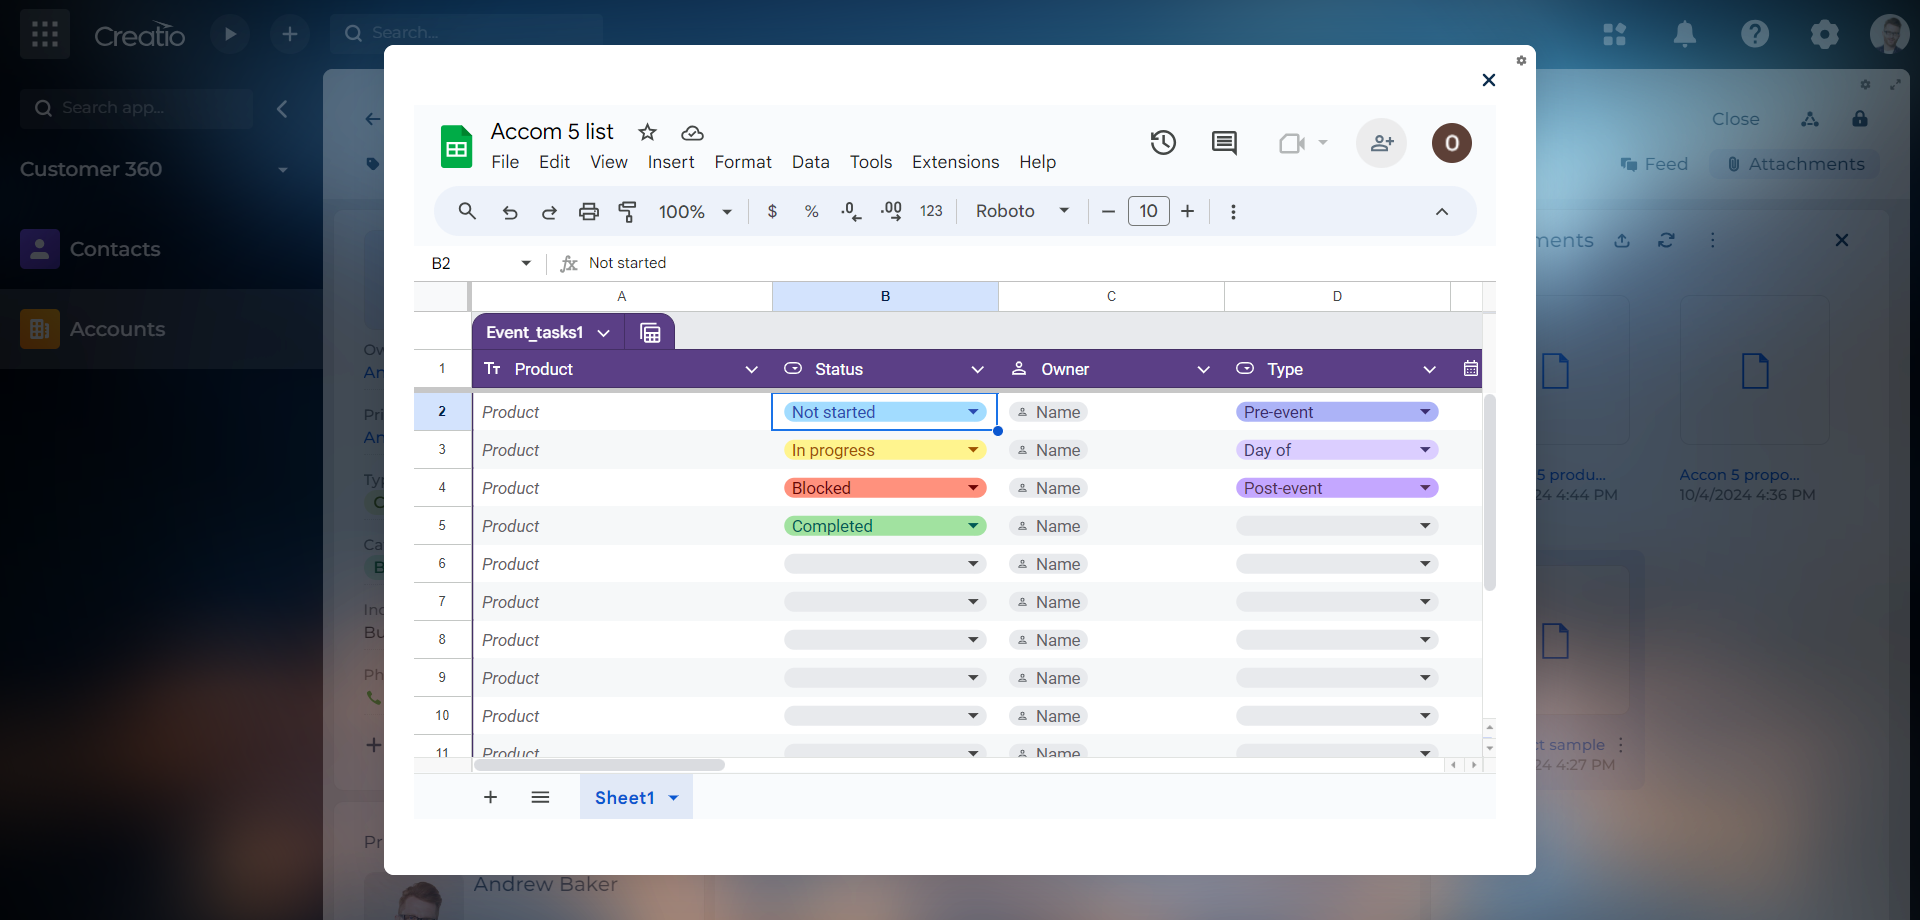1920x920 pixels.
Task: Open version history clock icon
Action: (x=1162, y=143)
